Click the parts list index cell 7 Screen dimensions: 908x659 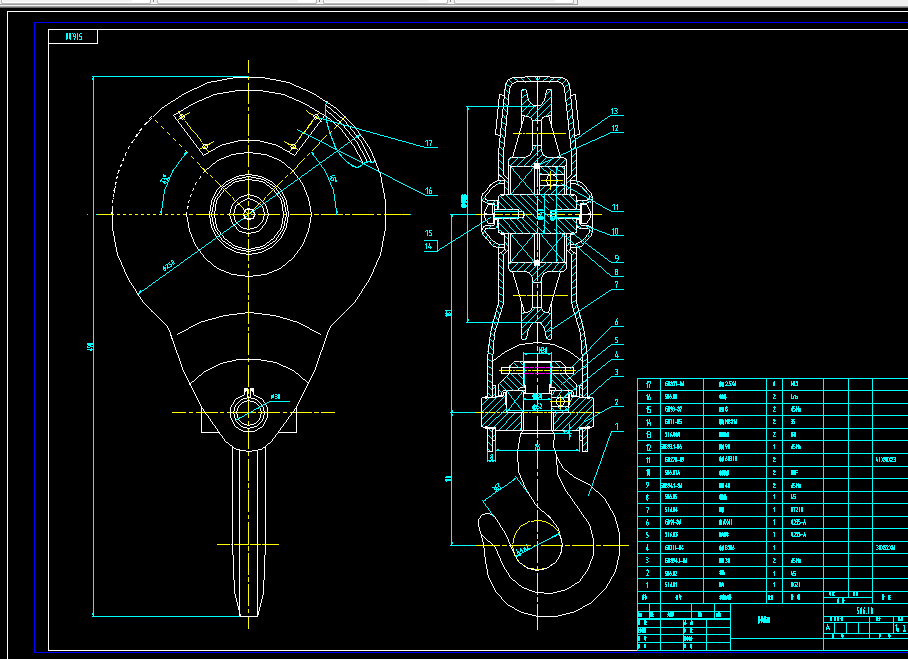pyautogui.click(x=649, y=510)
